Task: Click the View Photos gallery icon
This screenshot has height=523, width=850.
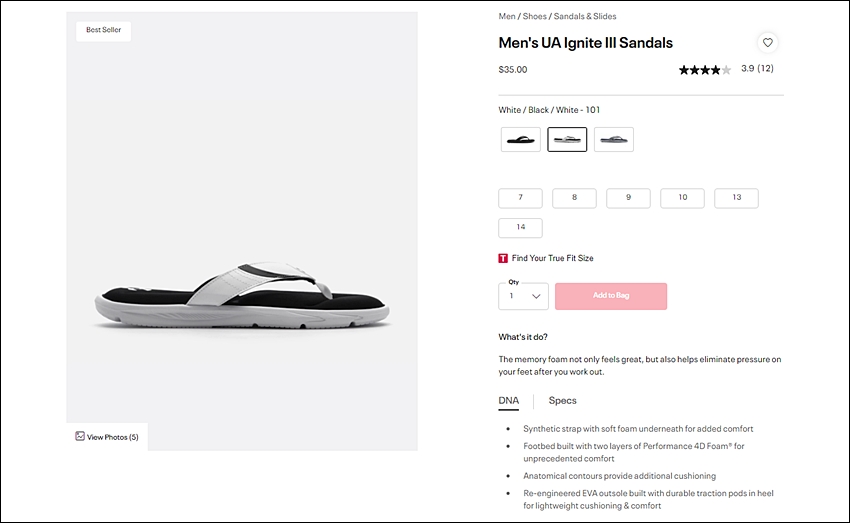Action: [80, 436]
